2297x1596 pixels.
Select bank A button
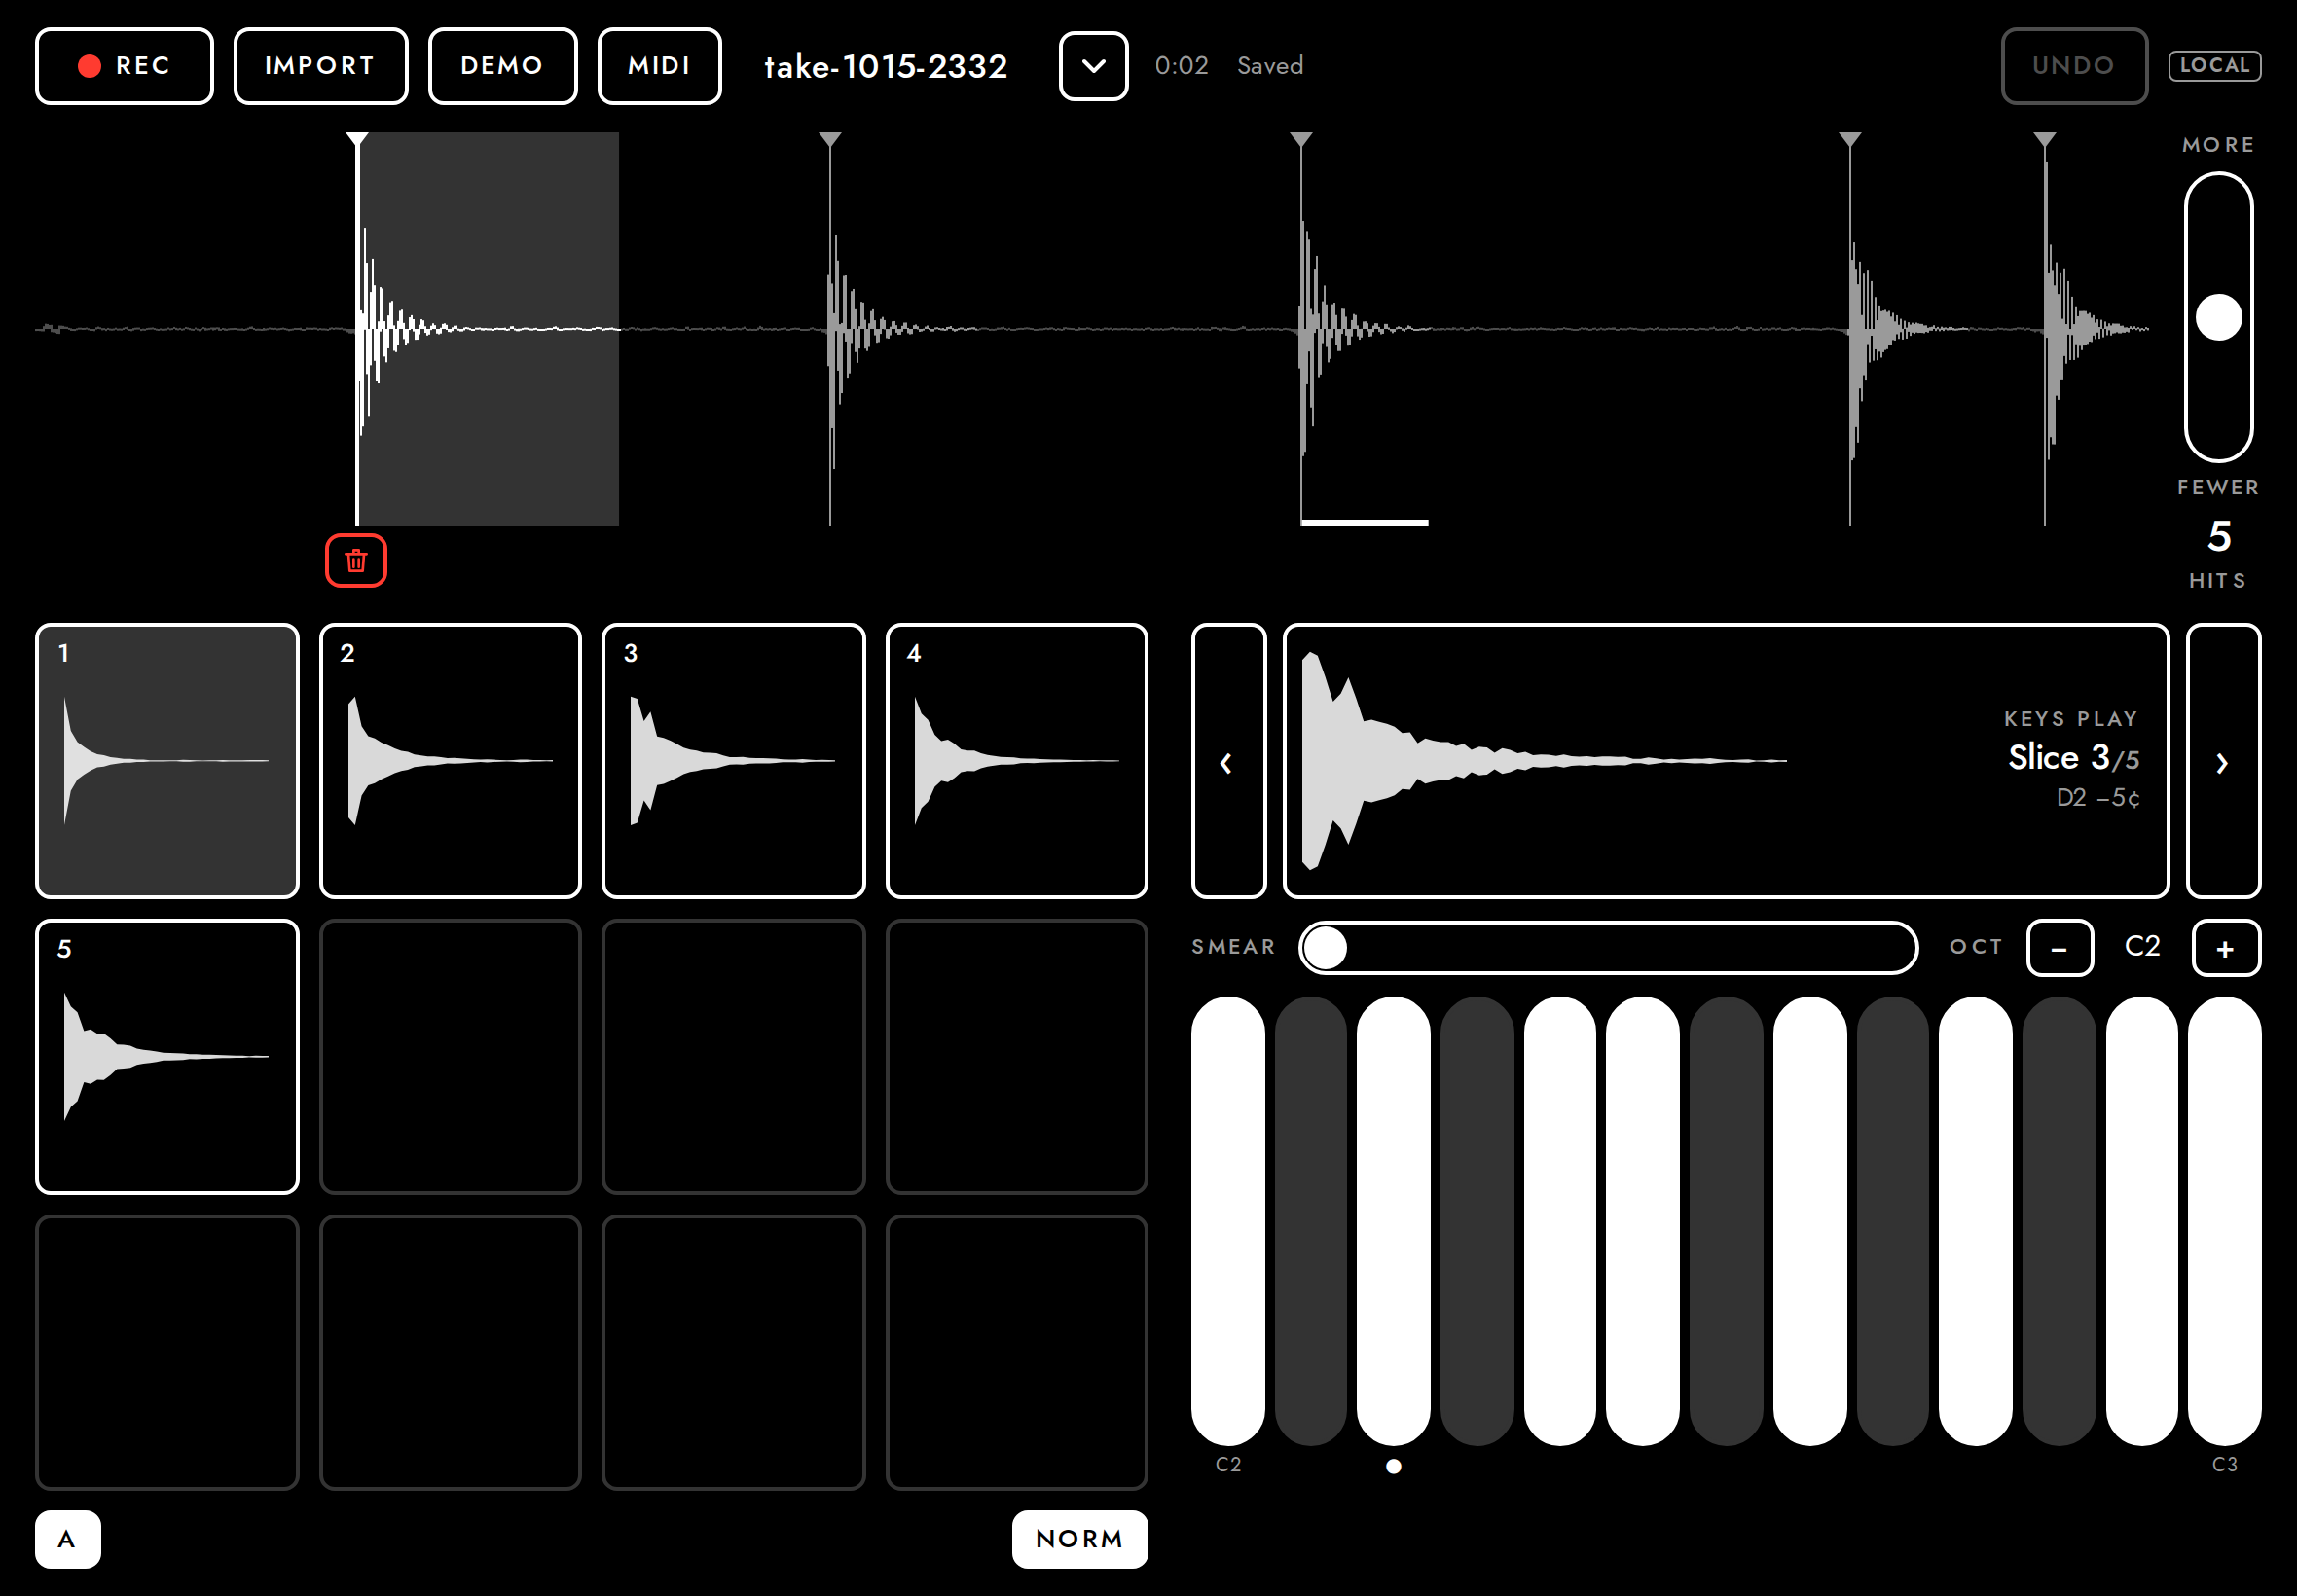click(67, 1539)
